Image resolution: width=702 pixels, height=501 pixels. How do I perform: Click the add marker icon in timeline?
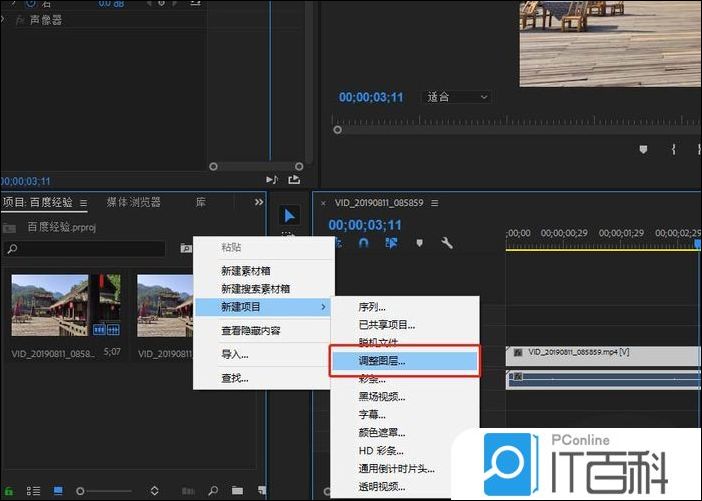[419, 242]
